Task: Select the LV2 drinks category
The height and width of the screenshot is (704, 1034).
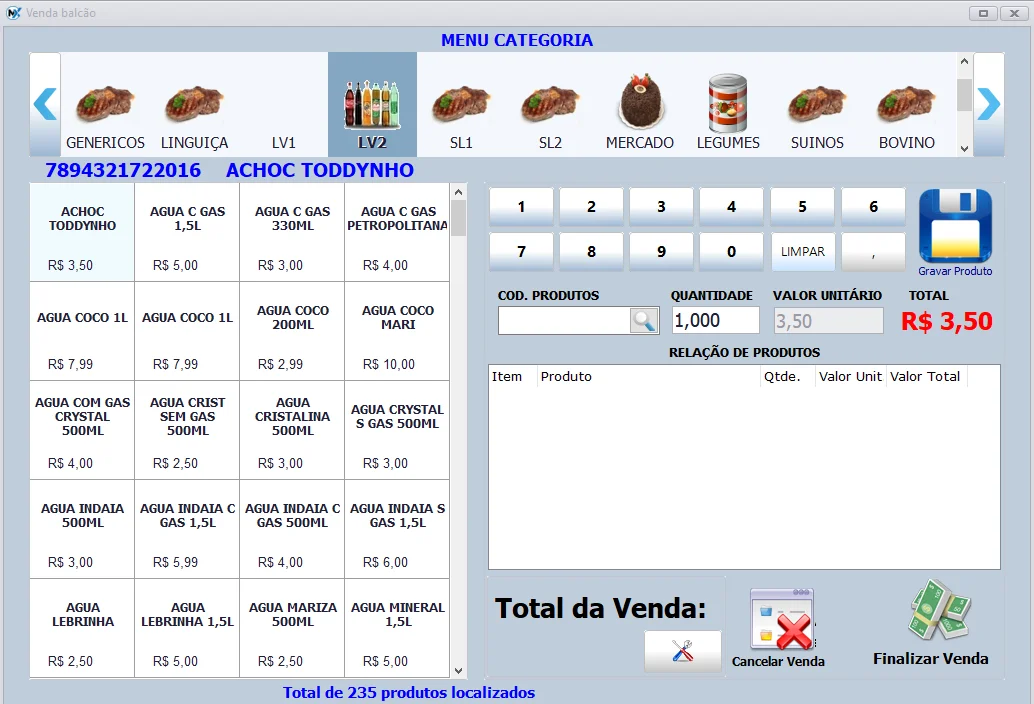Action: pyautogui.click(x=373, y=105)
